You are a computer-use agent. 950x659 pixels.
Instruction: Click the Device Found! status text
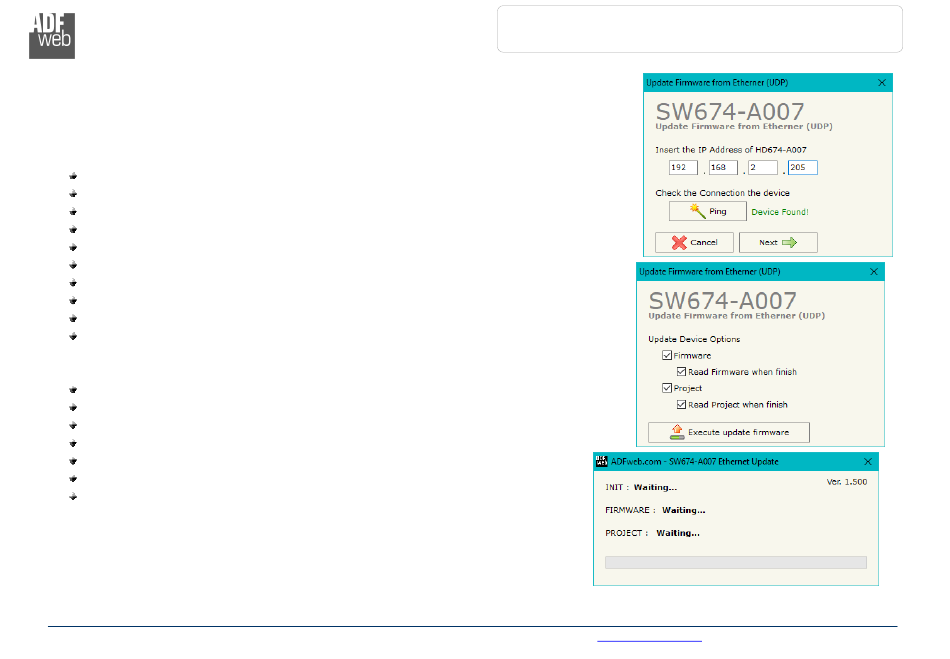pos(780,212)
